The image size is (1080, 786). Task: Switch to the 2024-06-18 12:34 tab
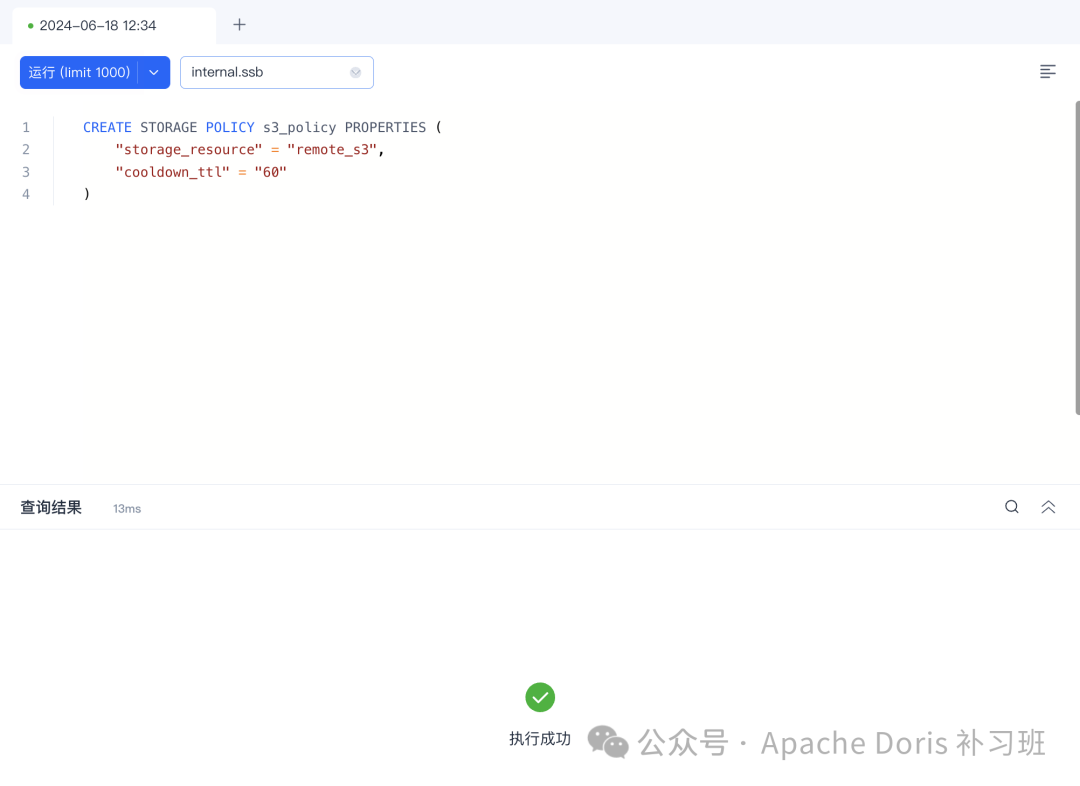click(98, 26)
